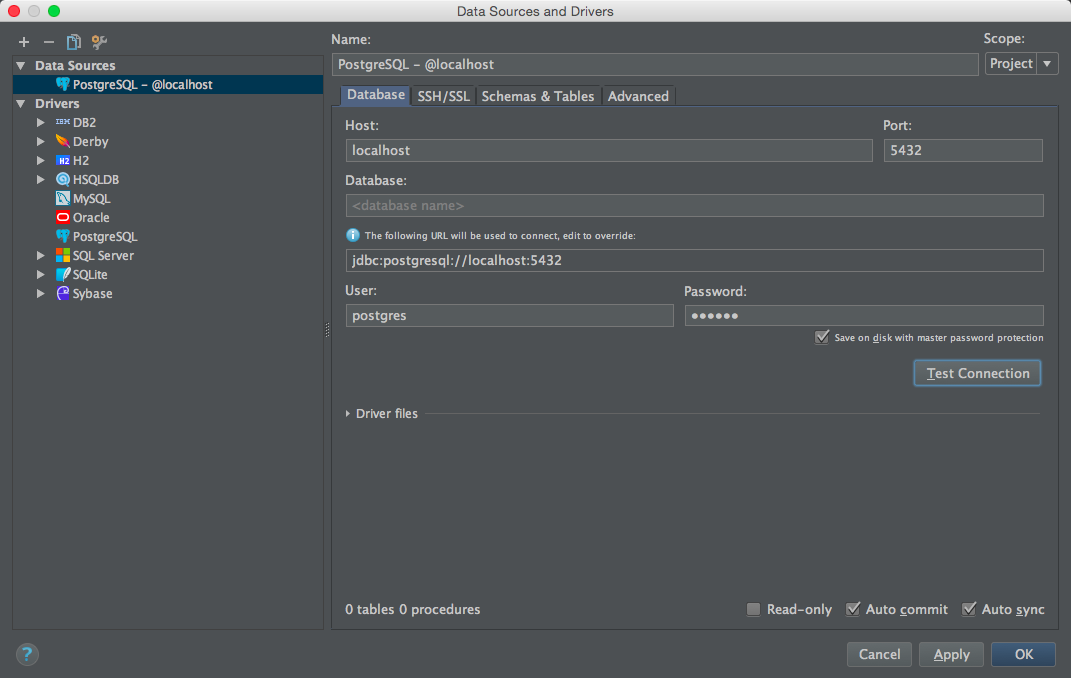Duplicate the selected data source
The height and width of the screenshot is (678, 1071).
click(74, 42)
